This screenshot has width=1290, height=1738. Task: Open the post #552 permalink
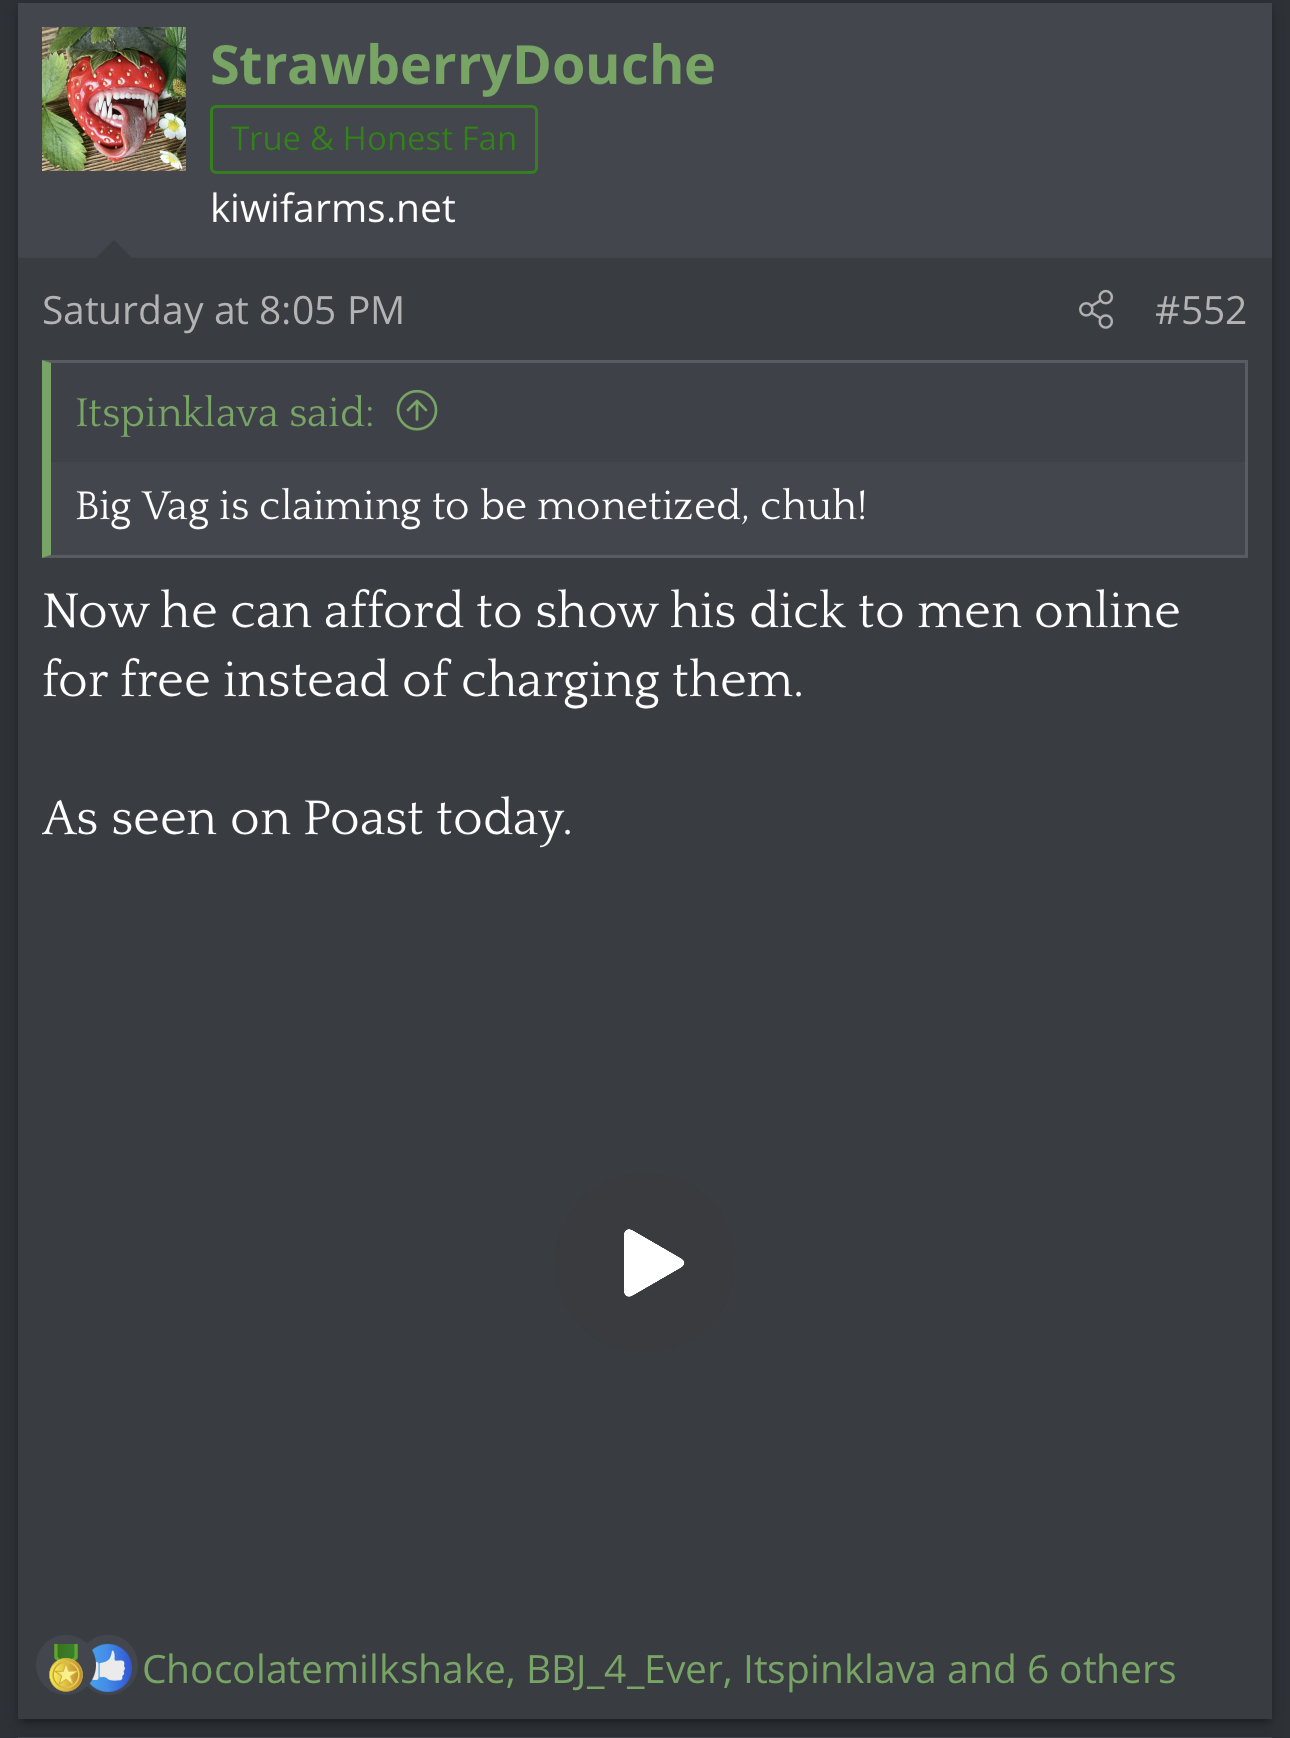[x=1200, y=310]
